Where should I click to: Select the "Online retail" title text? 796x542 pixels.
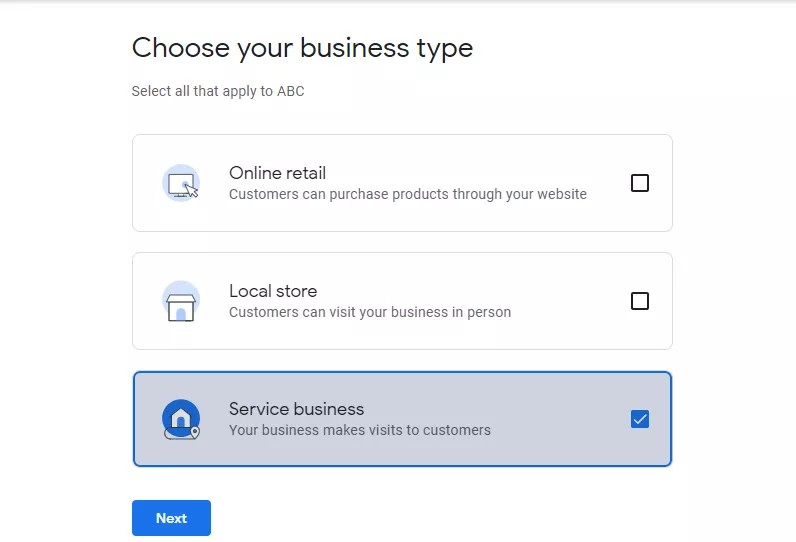[277, 173]
